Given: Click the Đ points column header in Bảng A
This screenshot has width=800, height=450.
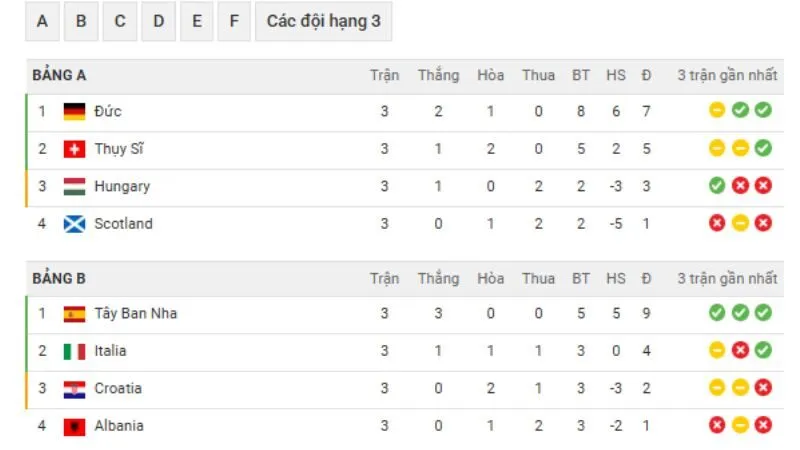Looking at the screenshot, I should coord(647,75).
